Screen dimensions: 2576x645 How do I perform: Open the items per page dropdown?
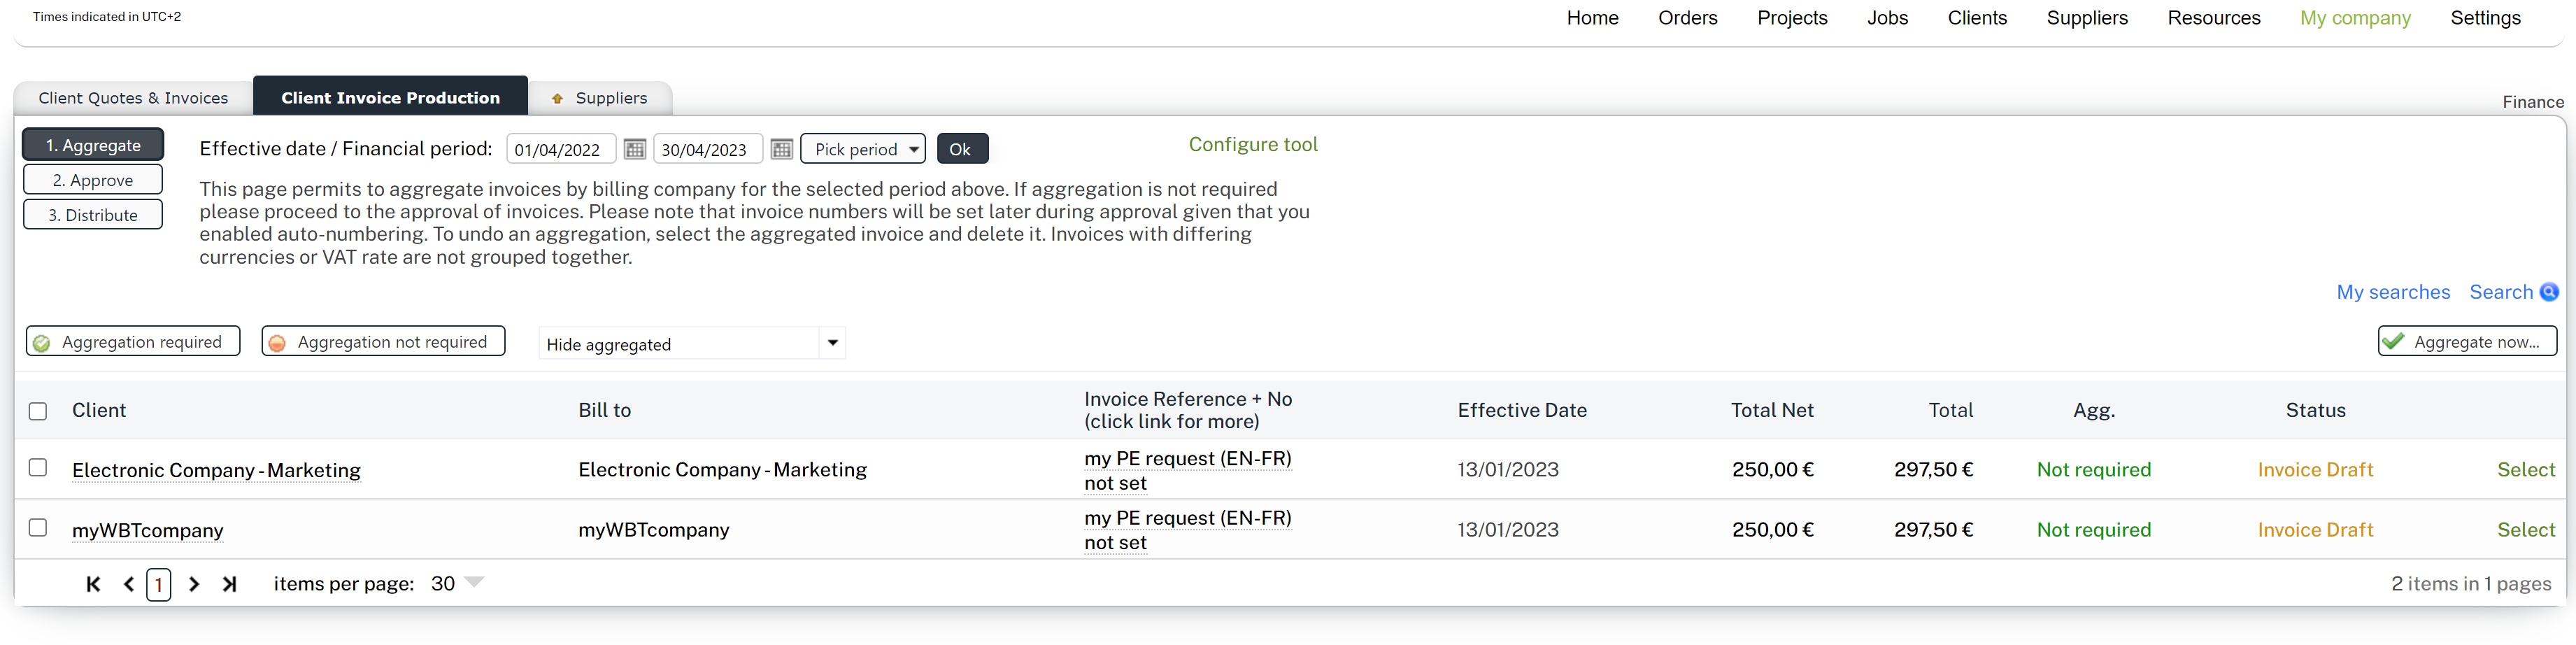click(x=474, y=582)
